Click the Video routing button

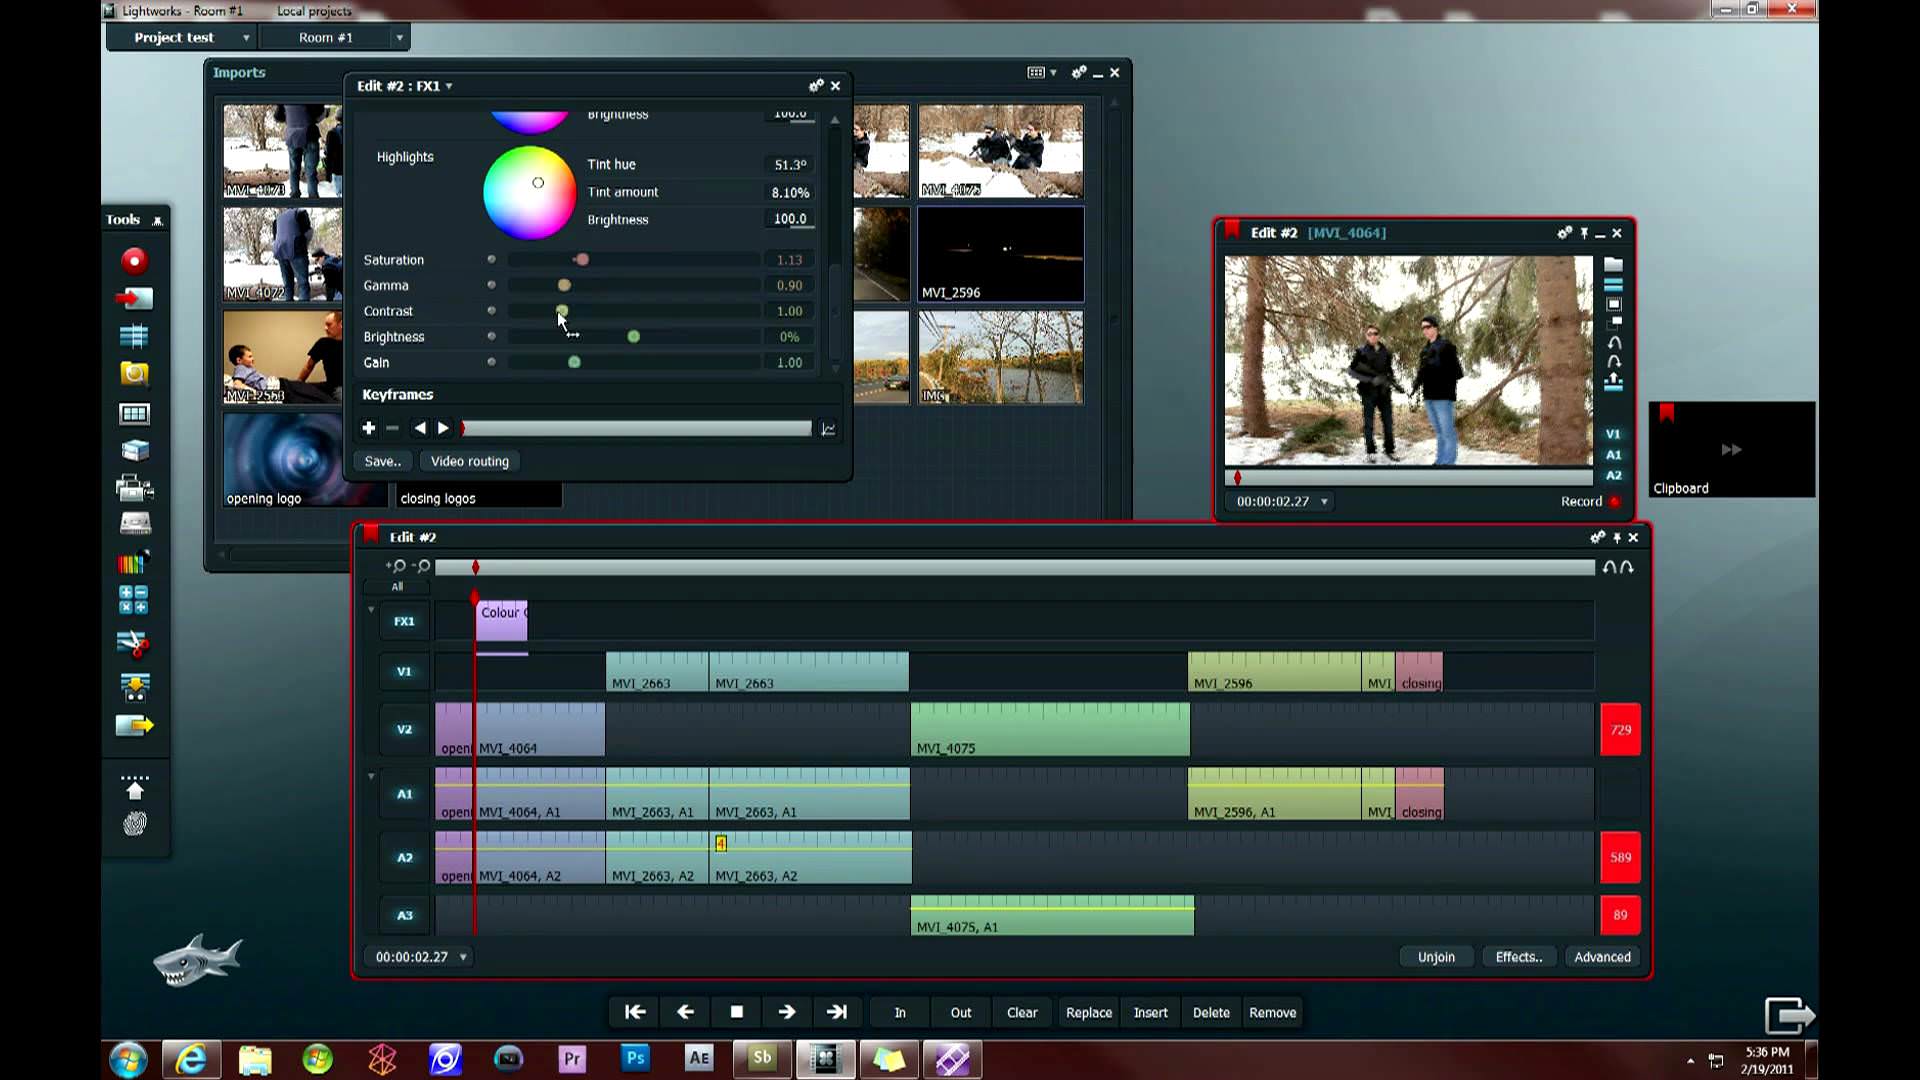click(470, 461)
